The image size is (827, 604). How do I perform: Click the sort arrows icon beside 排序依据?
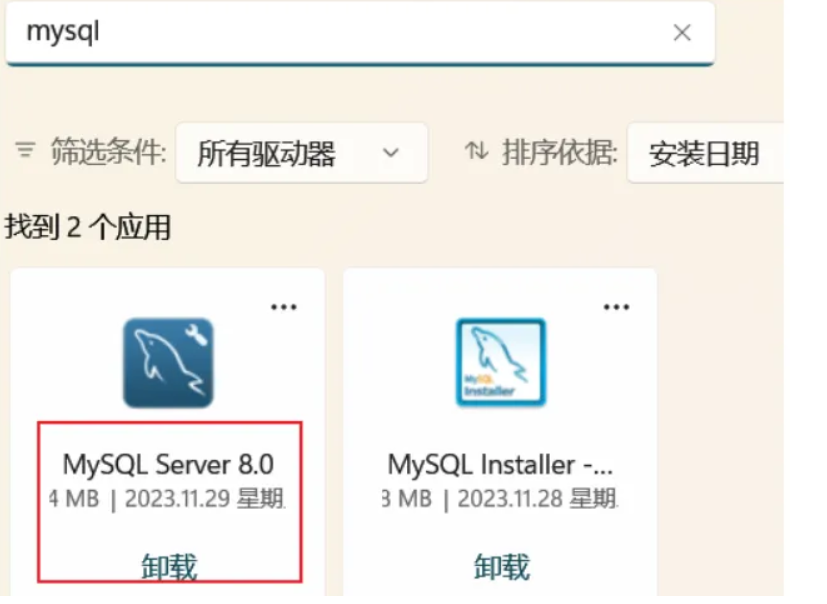476,151
